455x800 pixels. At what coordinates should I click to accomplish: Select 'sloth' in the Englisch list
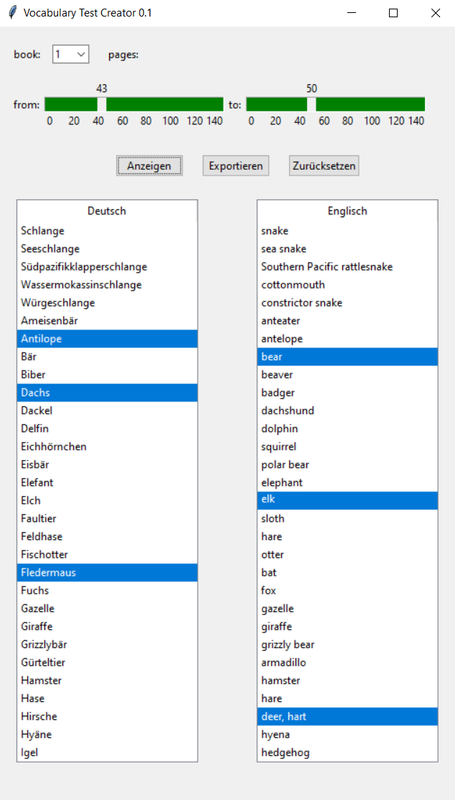point(347,518)
